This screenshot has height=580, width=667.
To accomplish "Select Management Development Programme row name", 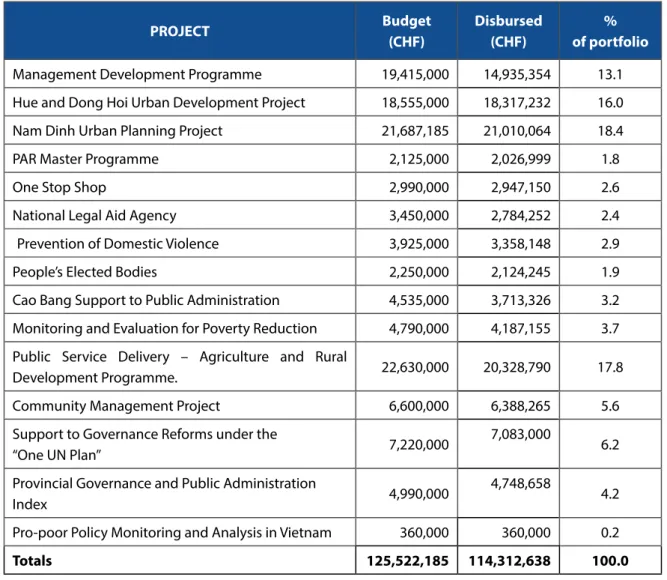I will pyautogui.click(x=137, y=74).
